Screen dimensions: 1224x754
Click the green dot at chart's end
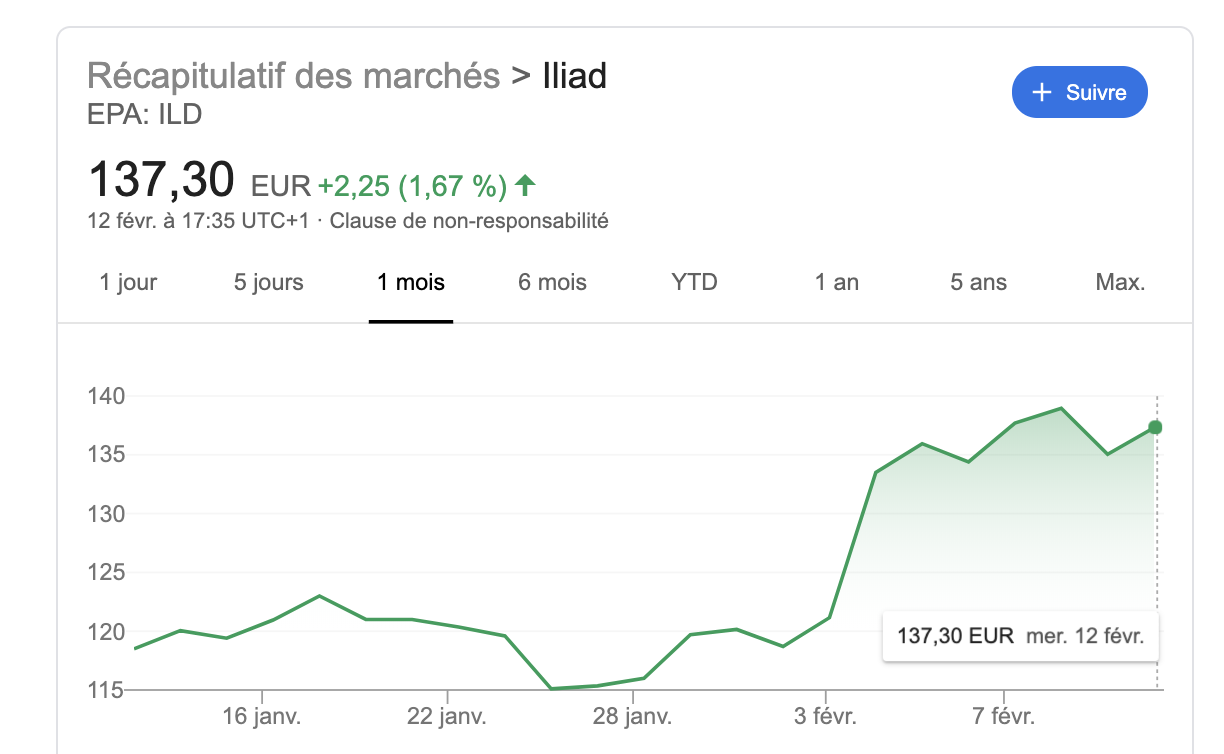coord(1155,427)
